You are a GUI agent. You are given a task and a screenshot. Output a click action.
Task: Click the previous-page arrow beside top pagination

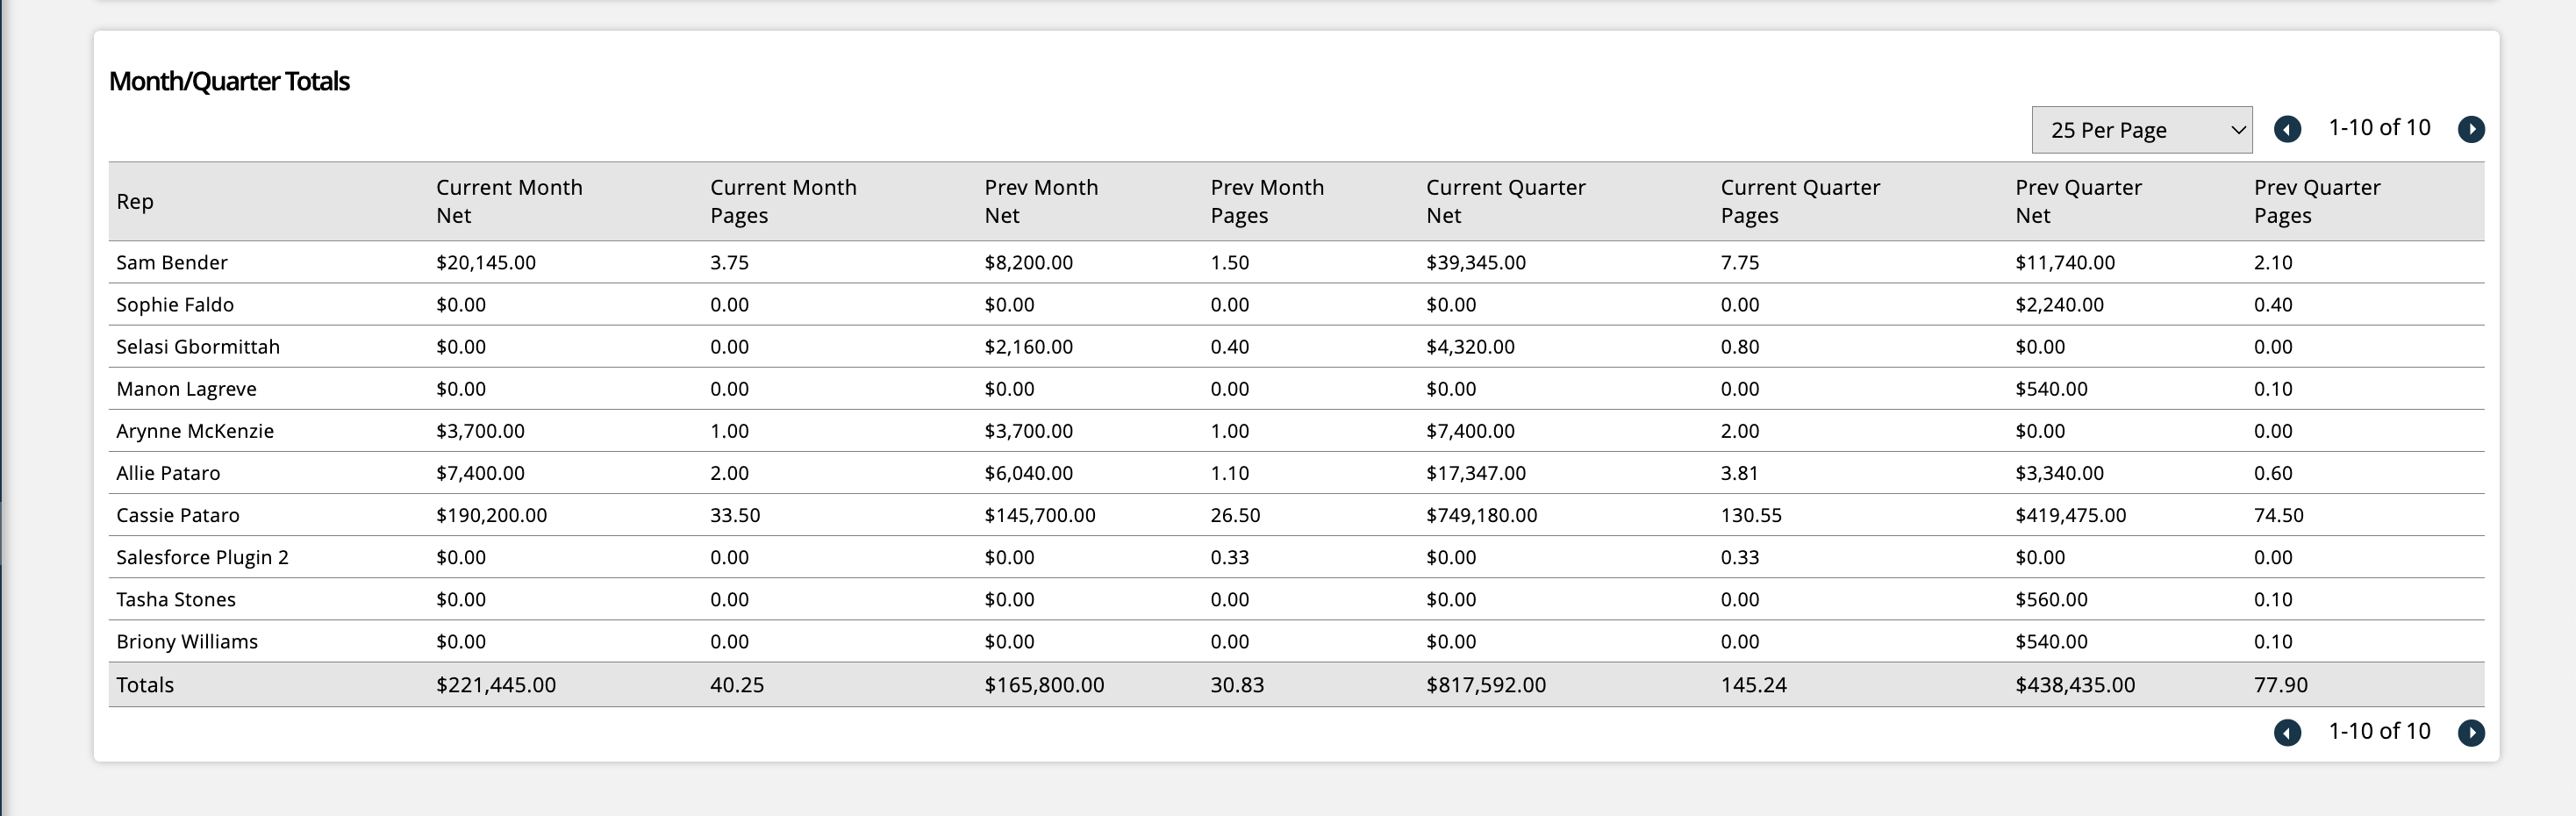tap(2287, 129)
